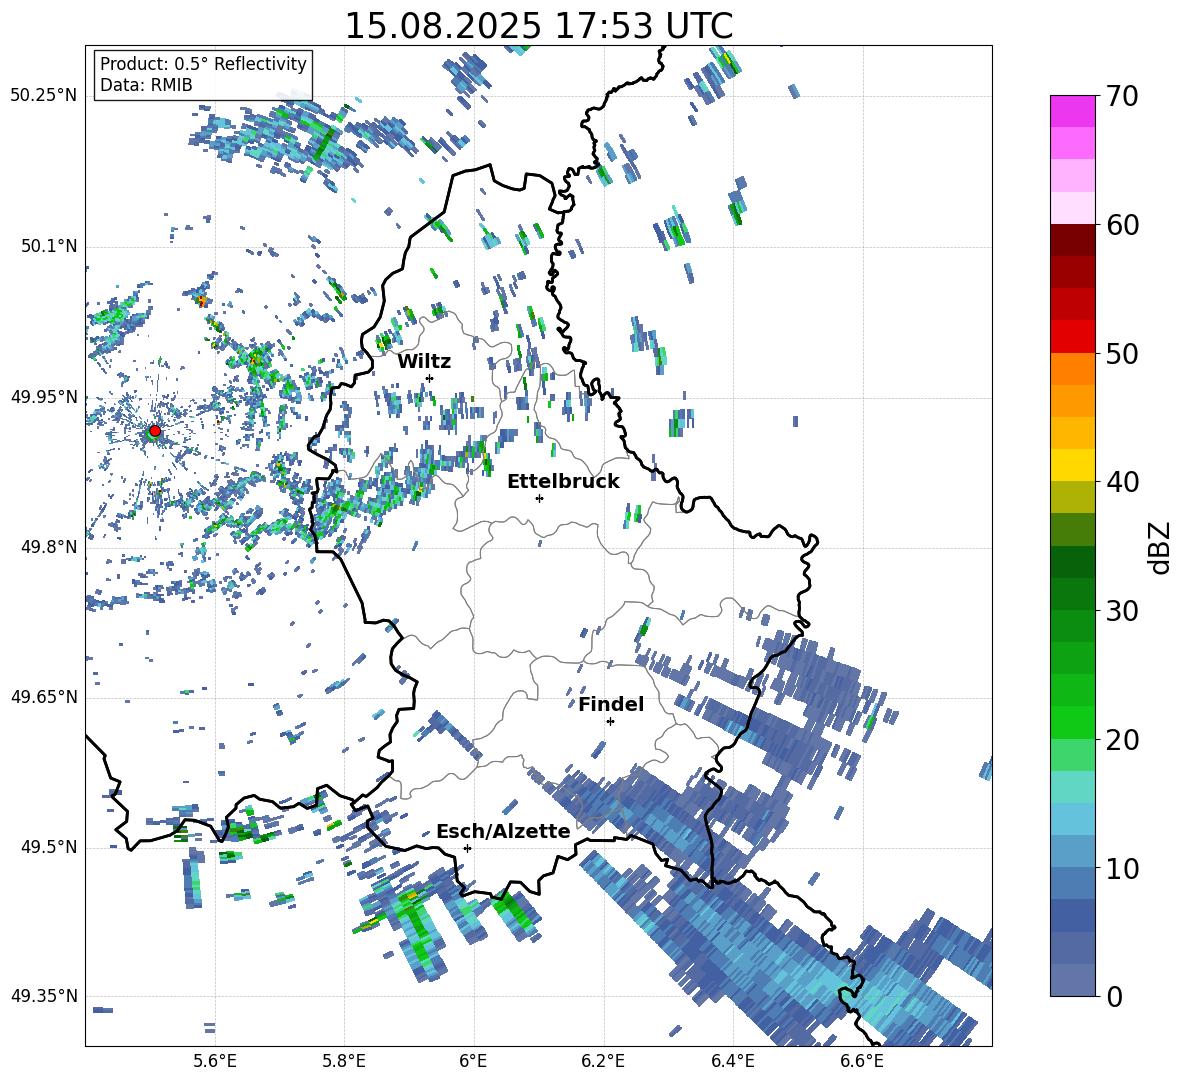Click the 49.5°N latitude label
This screenshot has width=1184, height=1081.
[x=49, y=847]
